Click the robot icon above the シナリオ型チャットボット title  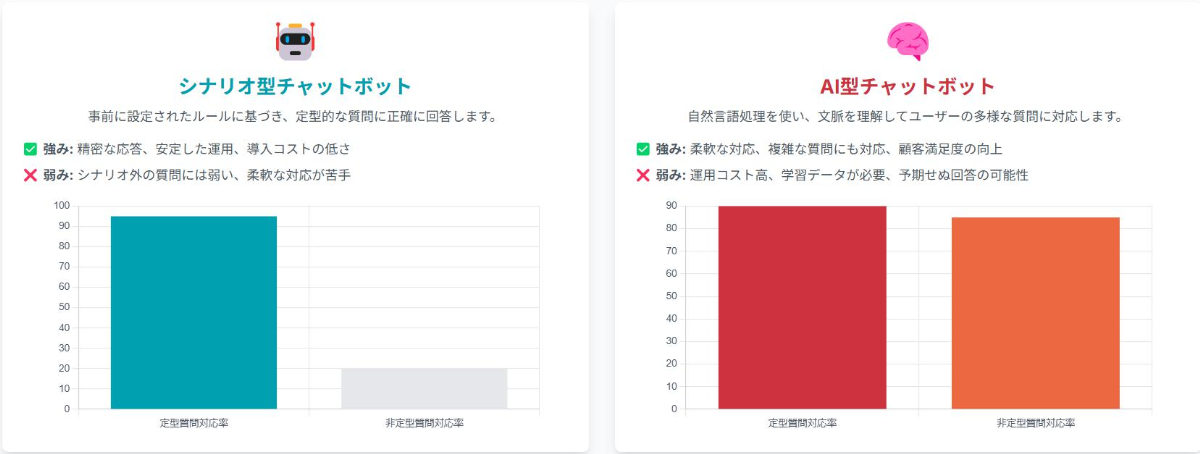[x=294, y=41]
